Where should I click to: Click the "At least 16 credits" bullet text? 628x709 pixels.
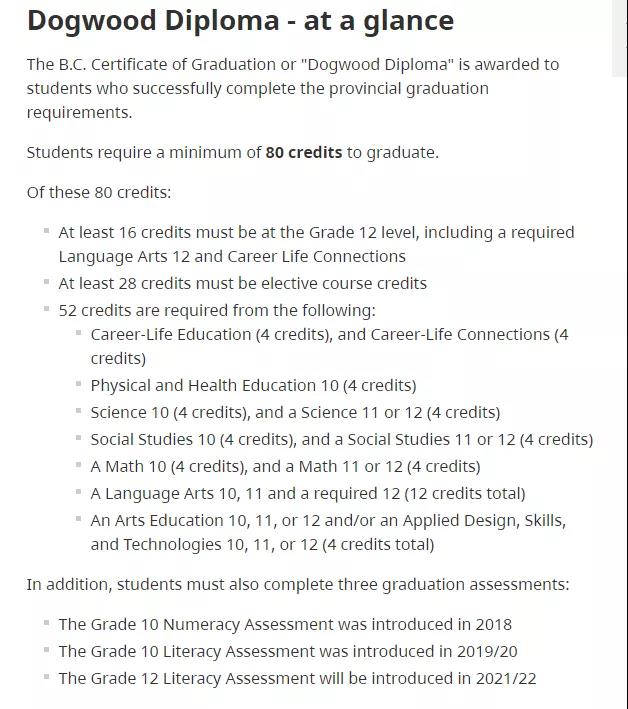point(316,245)
